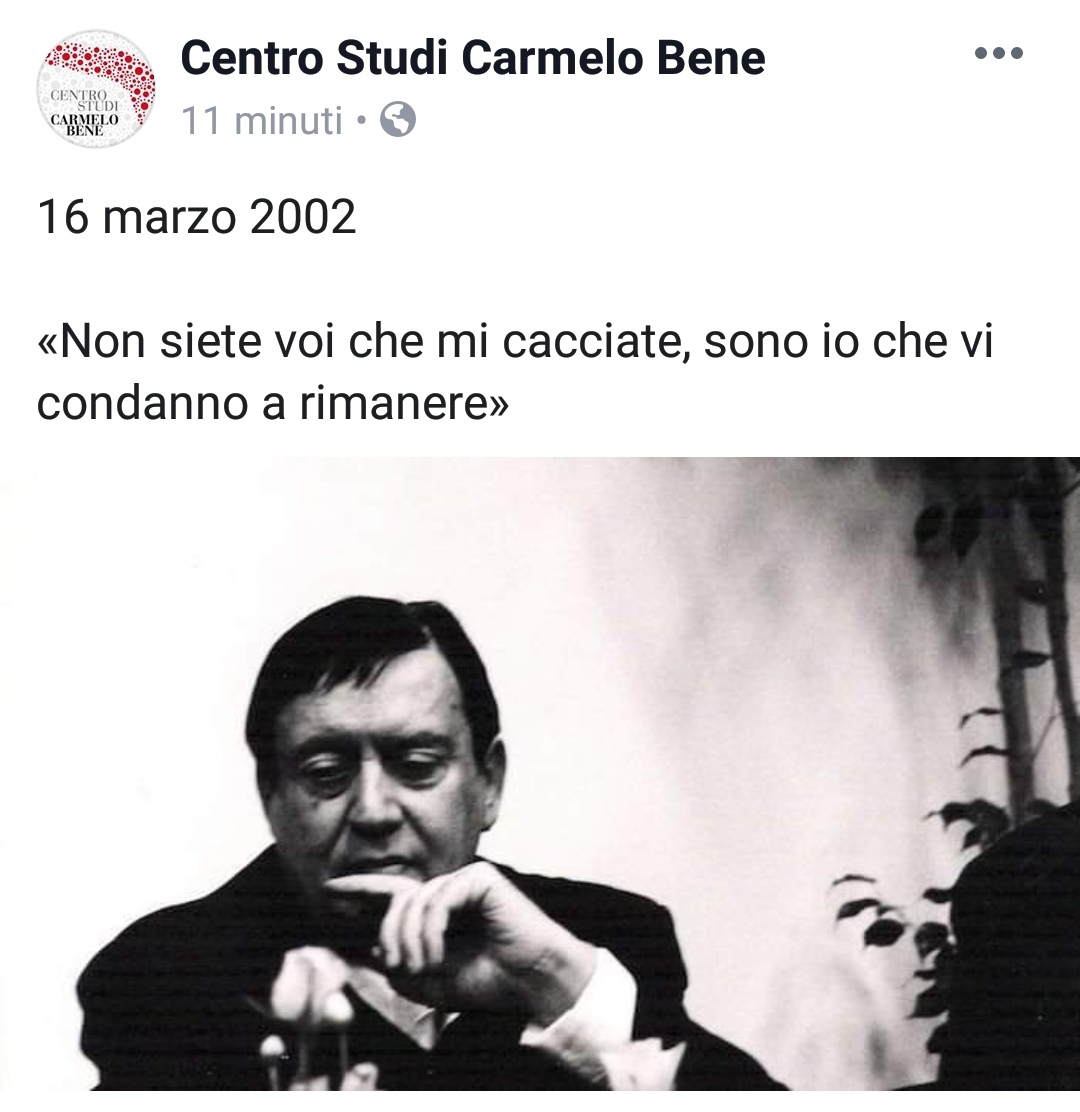Open the black-and-white photo of the man
The height and width of the screenshot is (1112, 1080).
(x=540, y=774)
